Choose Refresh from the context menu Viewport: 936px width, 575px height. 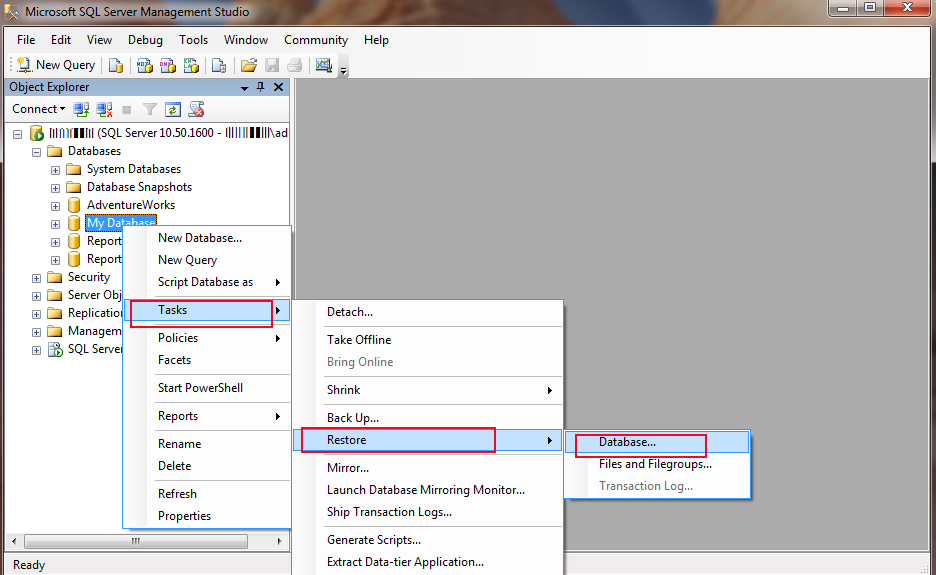[x=207, y=494]
